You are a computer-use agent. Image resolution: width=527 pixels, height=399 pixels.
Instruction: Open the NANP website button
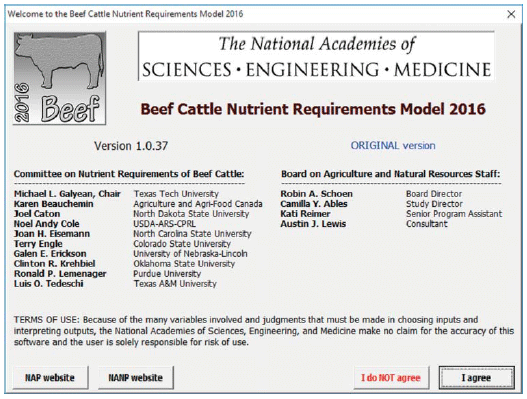(x=136, y=377)
